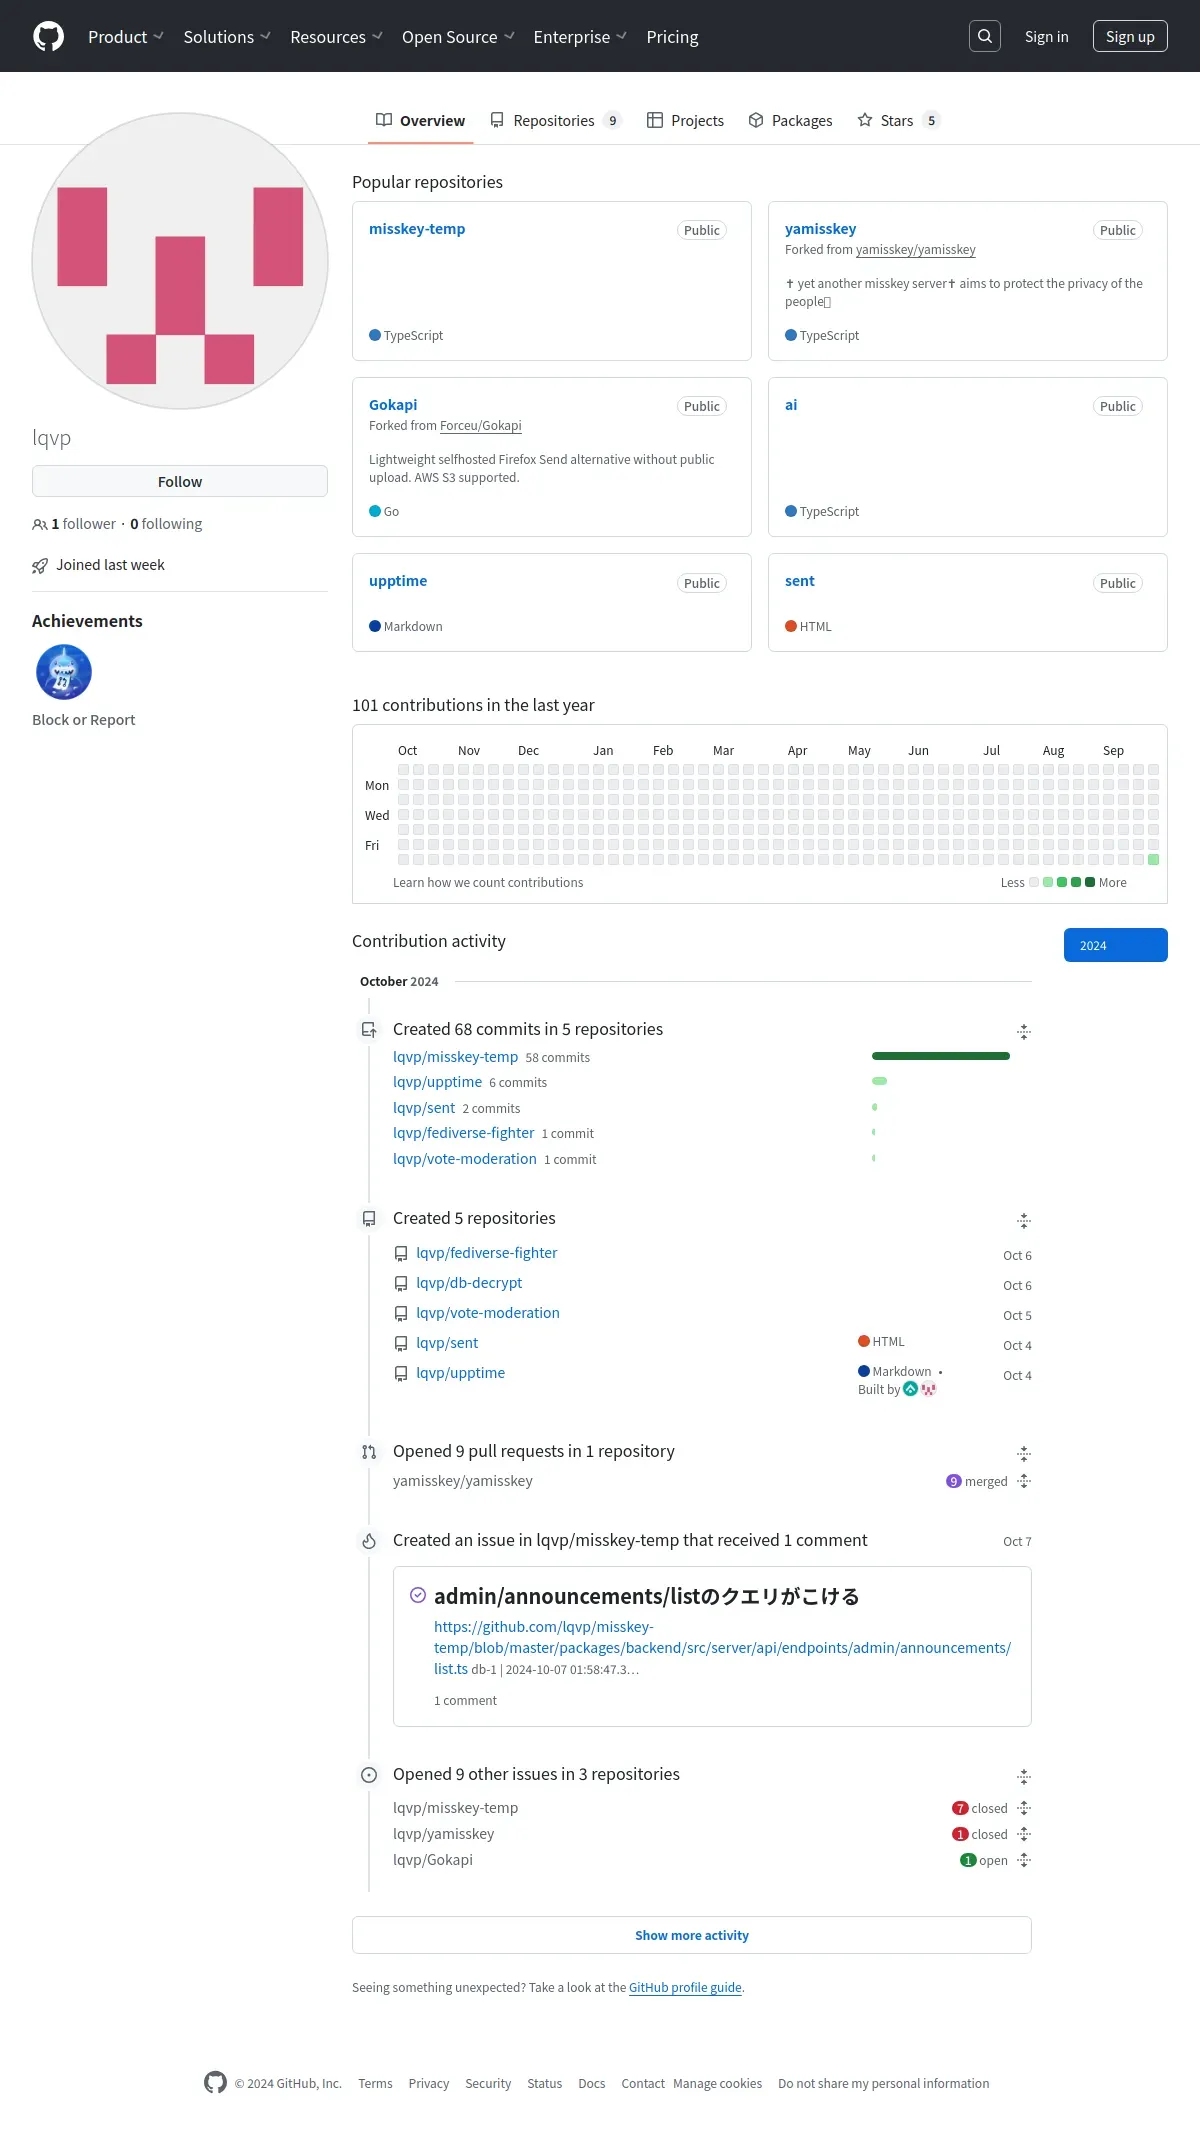The height and width of the screenshot is (2135, 1200).
Task: Open the sent popular repository
Action: [799, 580]
